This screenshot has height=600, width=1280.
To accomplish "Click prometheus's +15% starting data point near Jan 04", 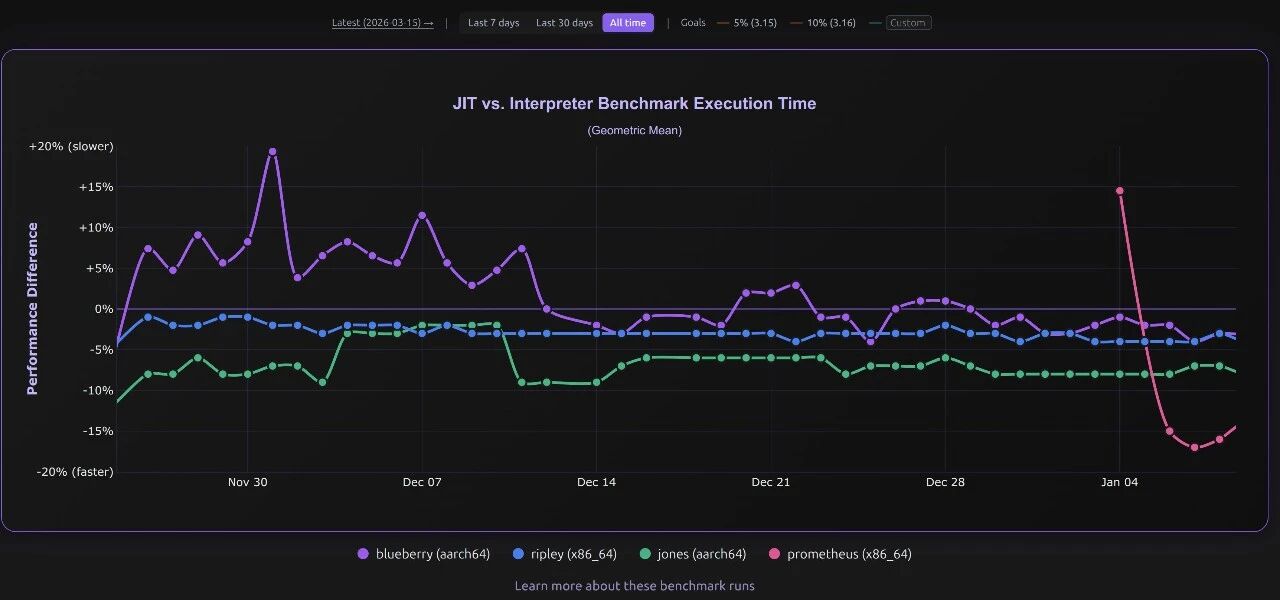I will coord(1119,190).
